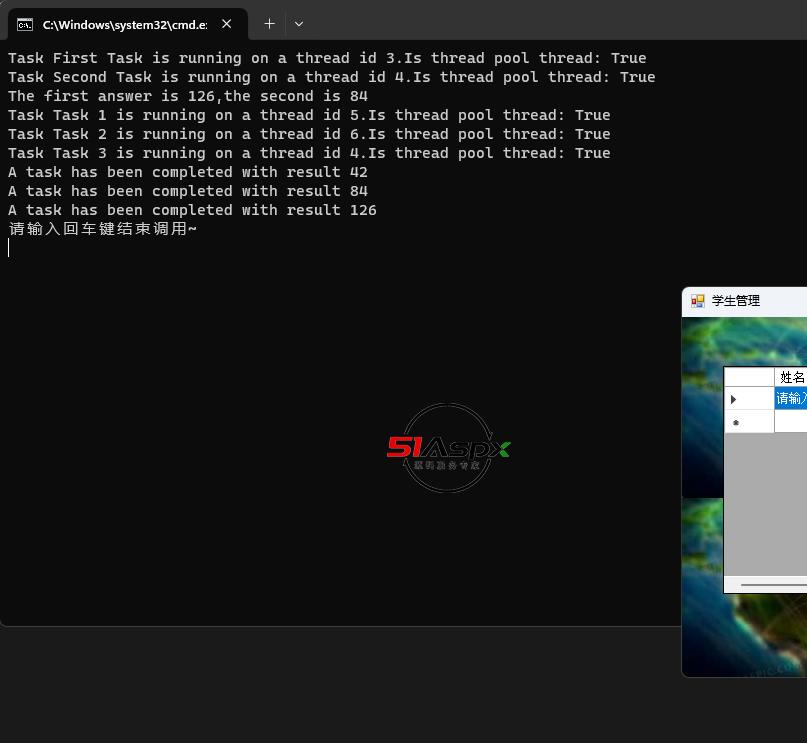Click the grid's top-left select-all header

click(x=749, y=377)
